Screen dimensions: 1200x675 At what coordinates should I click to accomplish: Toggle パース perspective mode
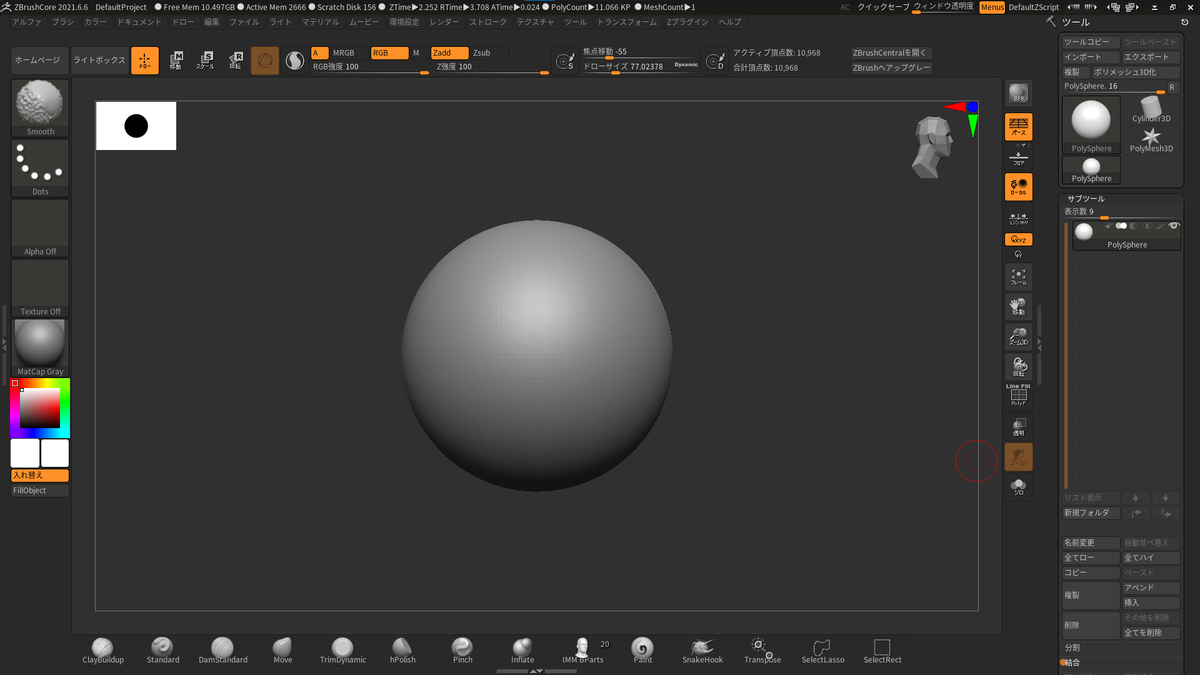tap(1018, 126)
